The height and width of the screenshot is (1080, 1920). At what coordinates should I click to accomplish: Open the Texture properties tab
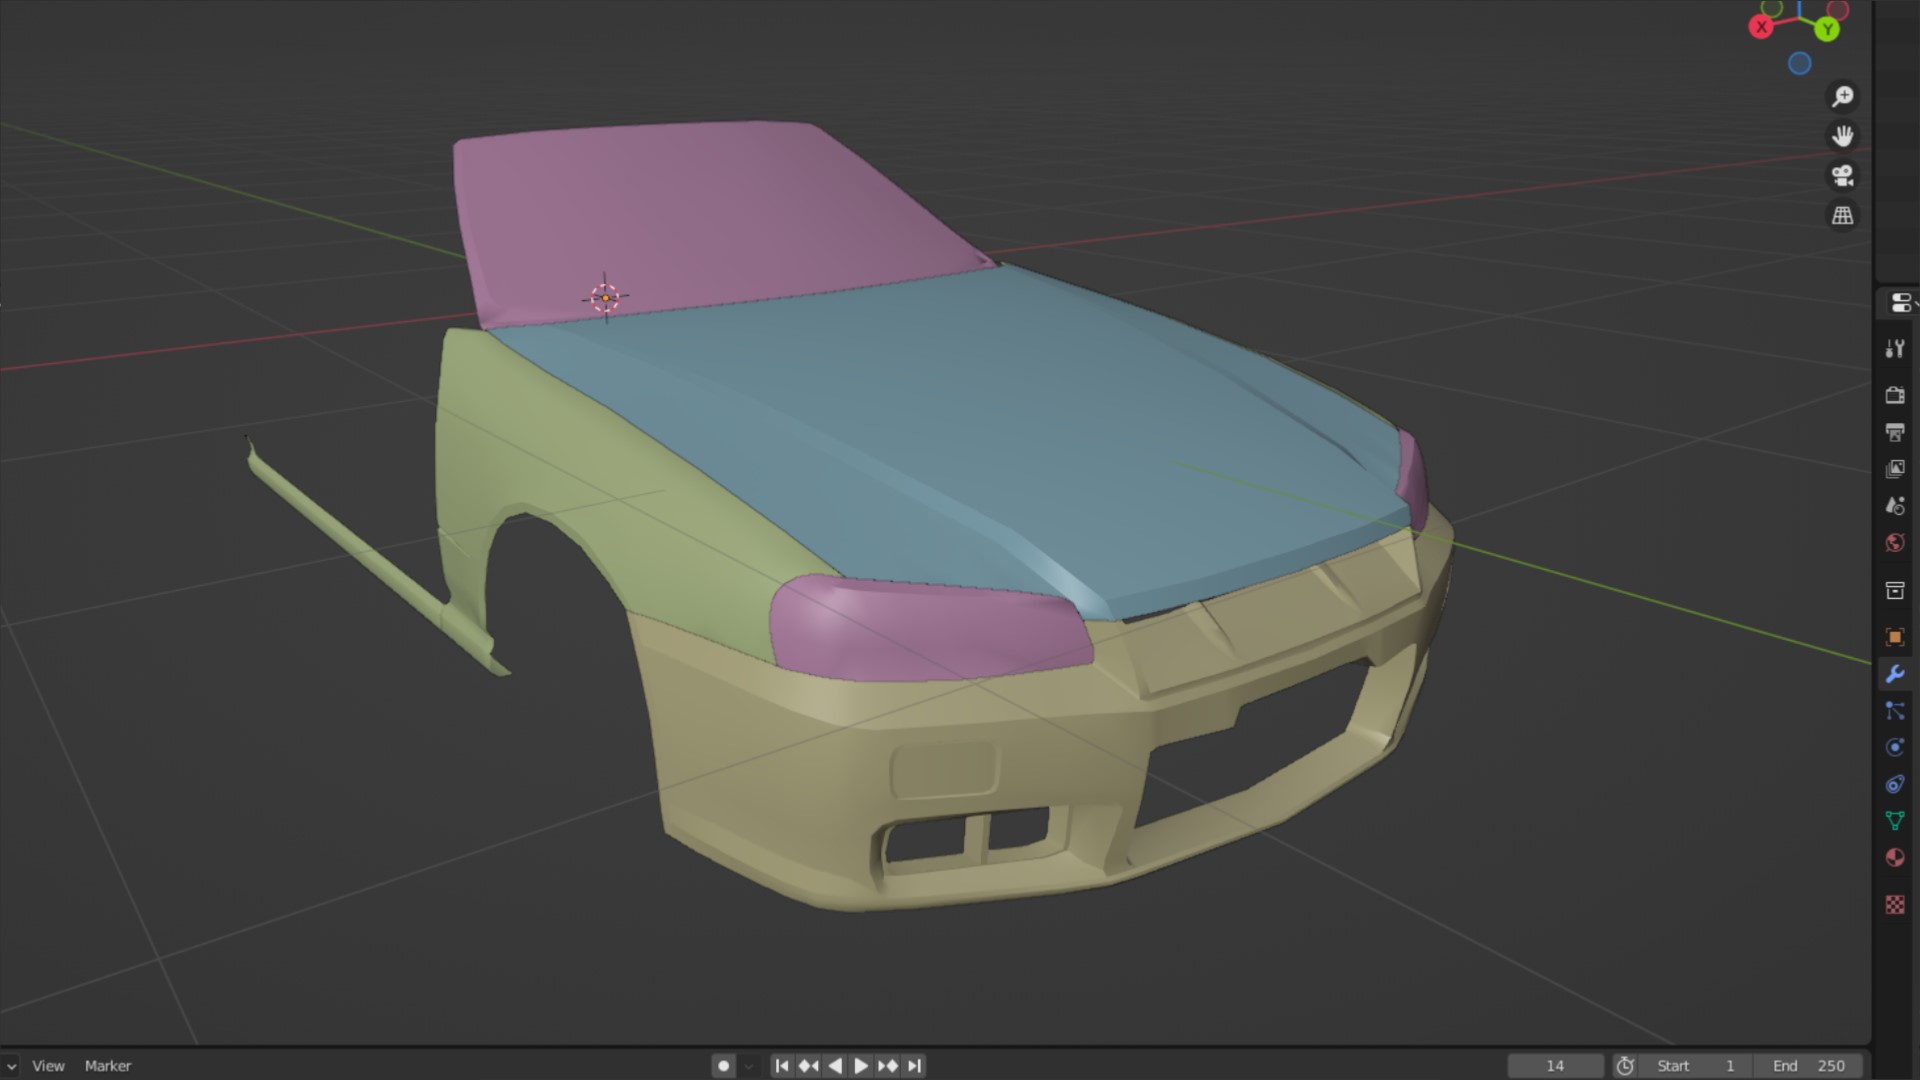click(1895, 905)
